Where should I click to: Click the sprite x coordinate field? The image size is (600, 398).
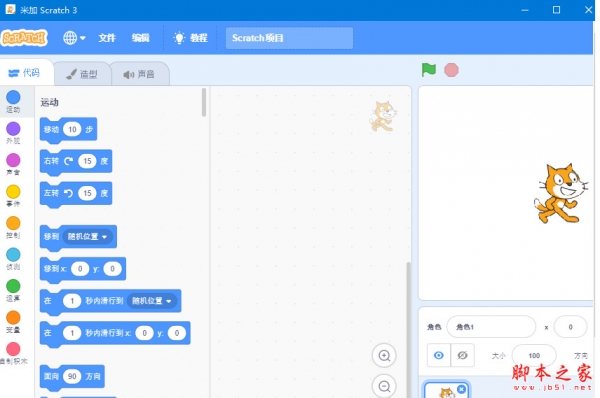570,327
